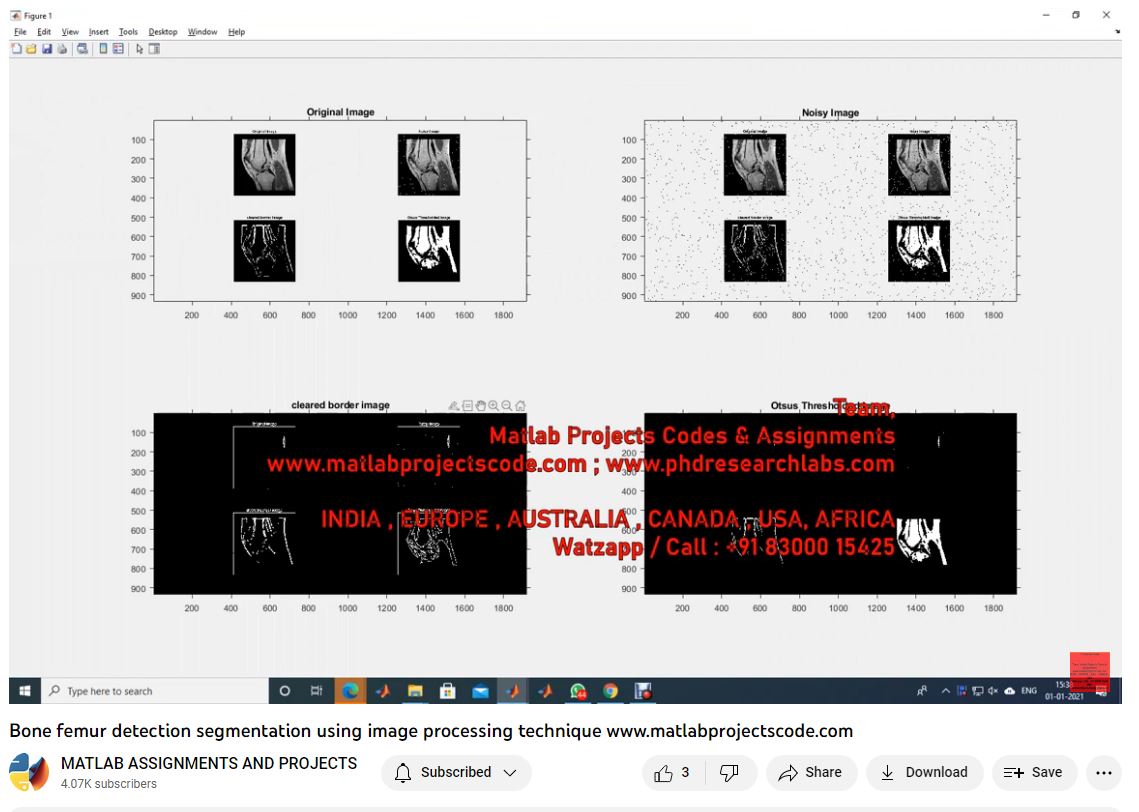Open the File menu
The image size is (1139, 812).
(x=20, y=32)
